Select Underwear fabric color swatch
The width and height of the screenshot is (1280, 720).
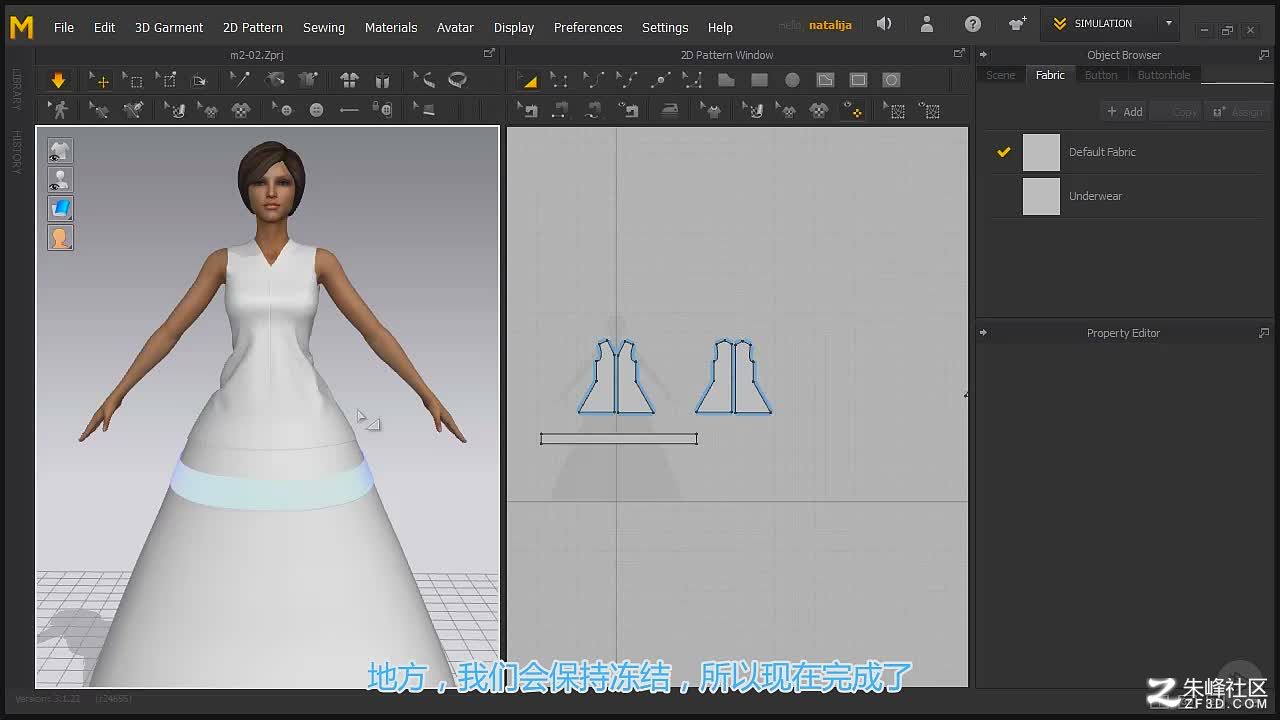point(1041,196)
